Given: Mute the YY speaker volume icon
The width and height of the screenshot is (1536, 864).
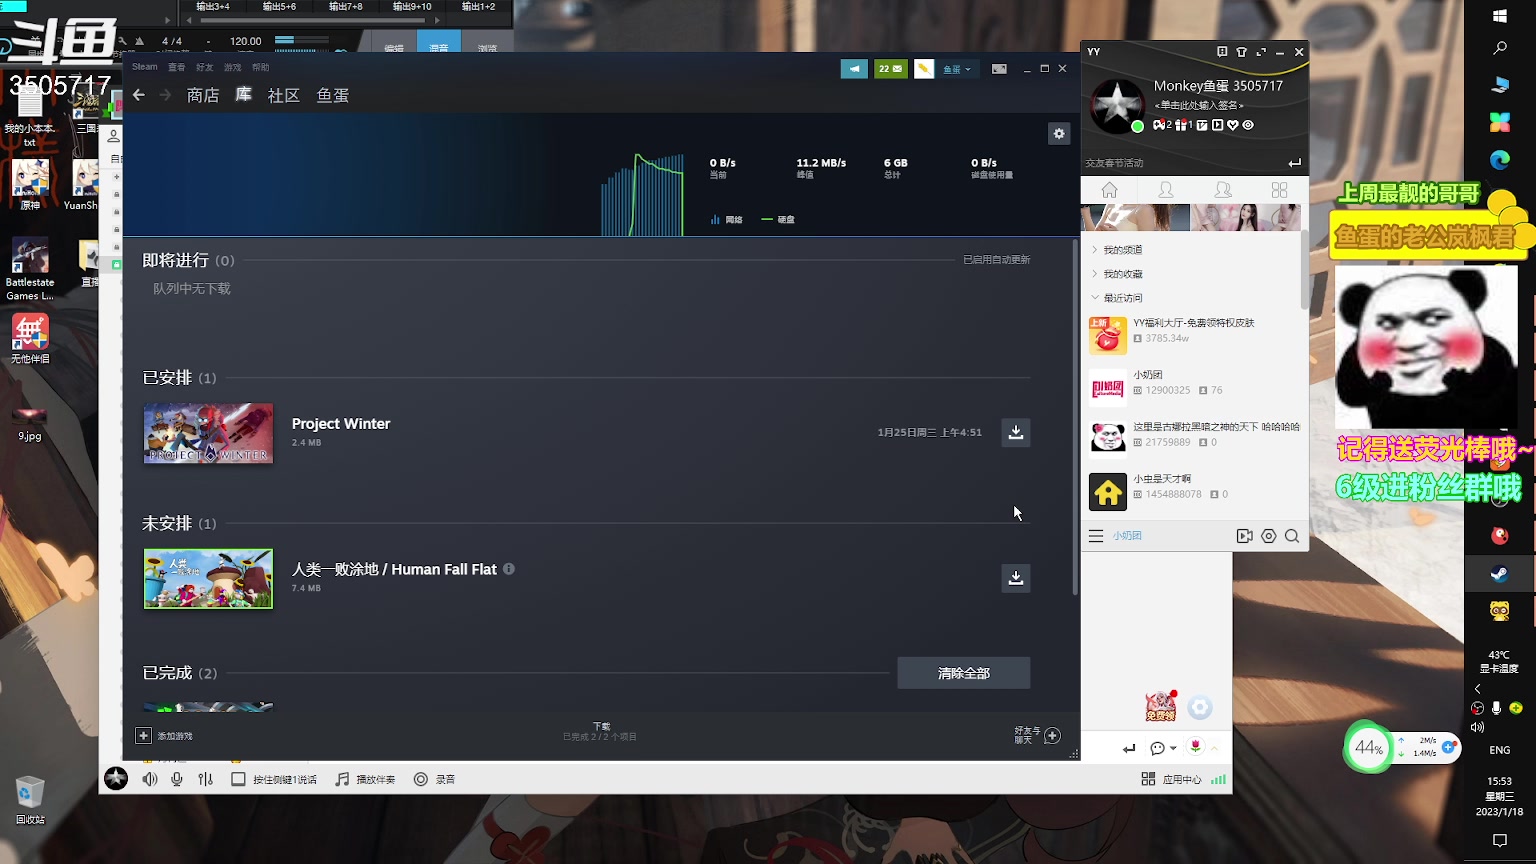Looking at the screenshot, I should (150, 779).
